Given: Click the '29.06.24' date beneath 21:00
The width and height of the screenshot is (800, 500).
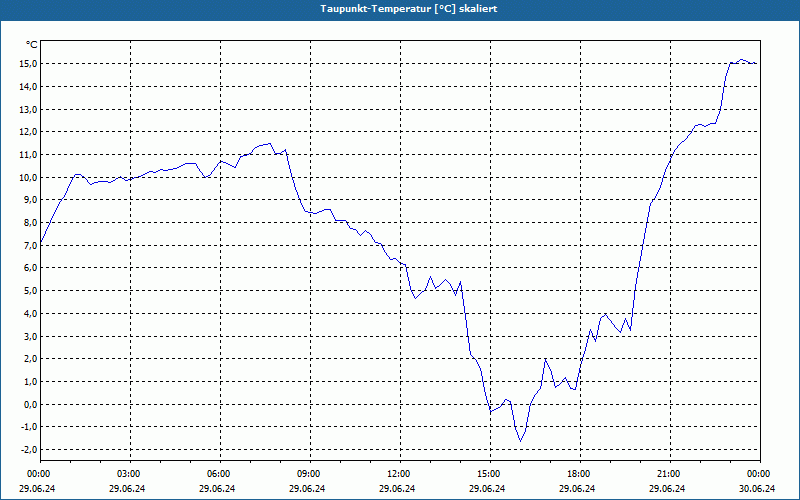Looking at the screenshot, I should point(667,488).
